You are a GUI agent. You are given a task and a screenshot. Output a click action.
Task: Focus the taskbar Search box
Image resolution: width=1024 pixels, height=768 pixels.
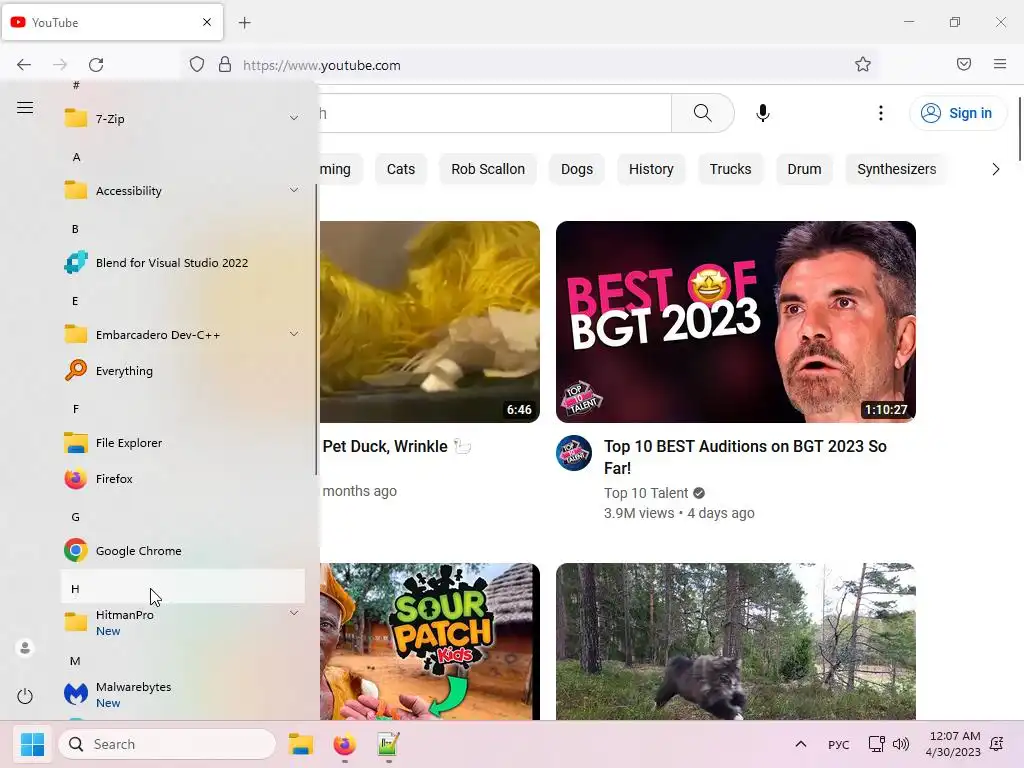coord(167,744)
